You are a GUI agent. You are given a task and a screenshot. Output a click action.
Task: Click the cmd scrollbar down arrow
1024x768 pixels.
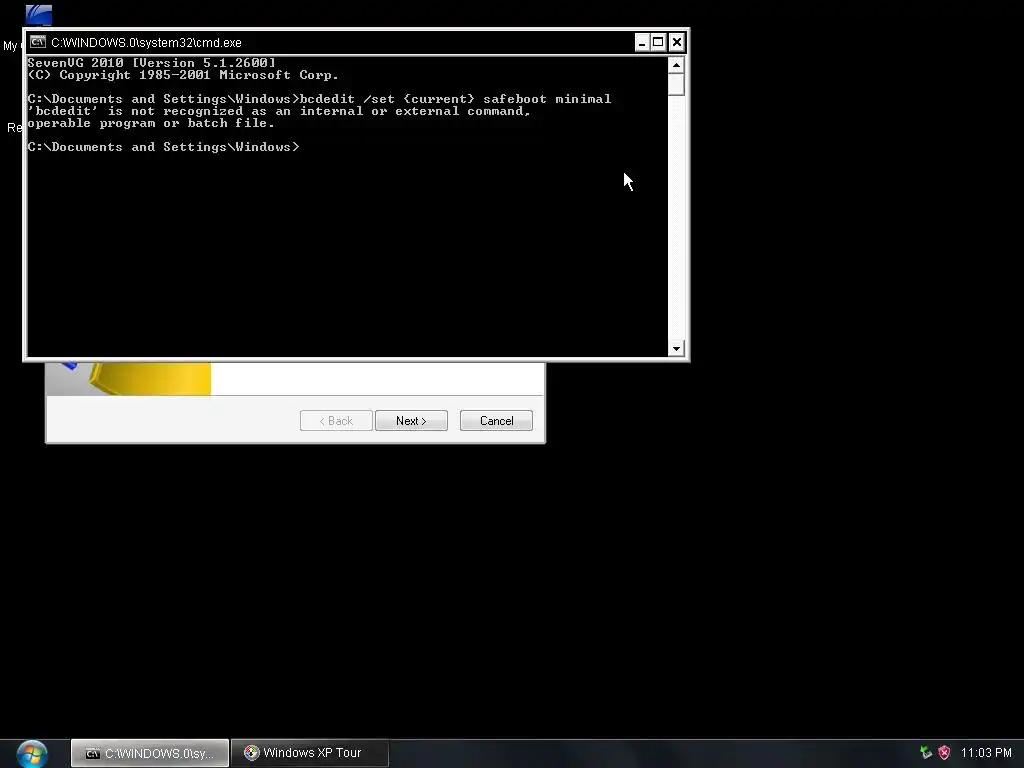click(x=676, y=348)
